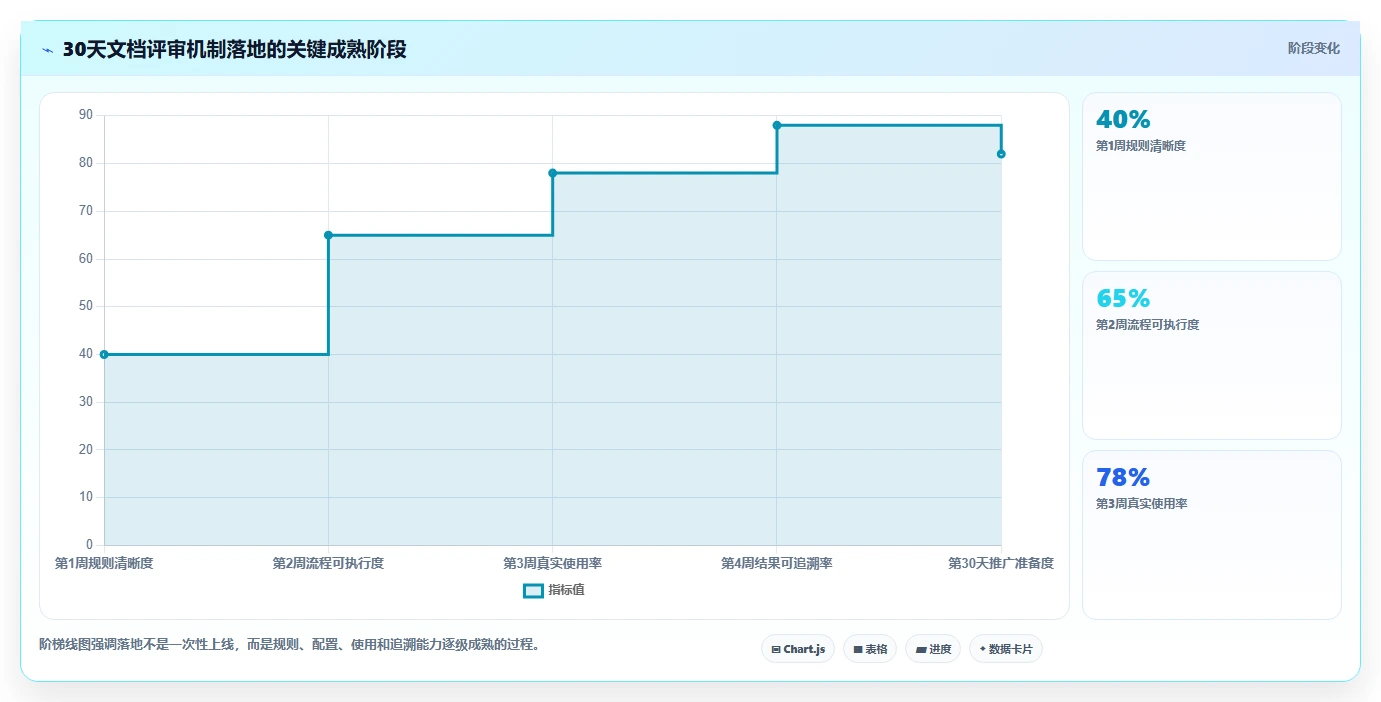Image resolution: width=1381 pixels, height=702 pixels.
Task: Click the 指标值 legend color box
Action: click(534, 591)
